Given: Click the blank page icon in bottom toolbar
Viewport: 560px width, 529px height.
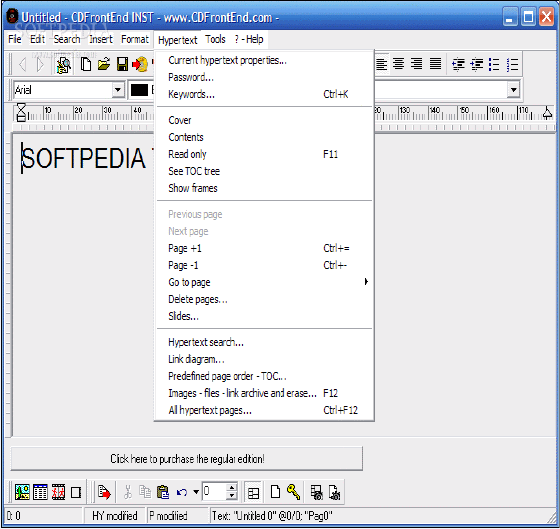Looking at the screenshot, I should click(x=275, y=492).
